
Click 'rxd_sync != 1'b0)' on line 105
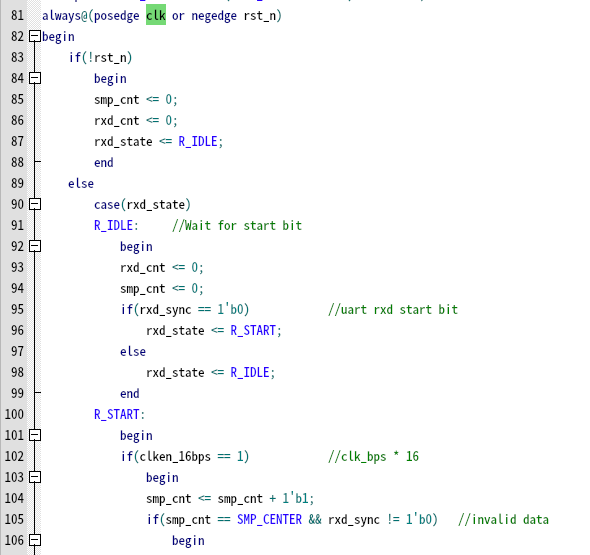[383, 520]
